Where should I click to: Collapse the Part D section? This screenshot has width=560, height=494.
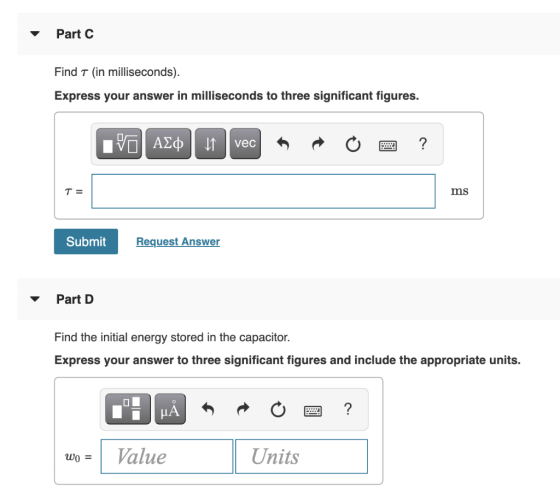pyautogui.click(x=35, y=299)
